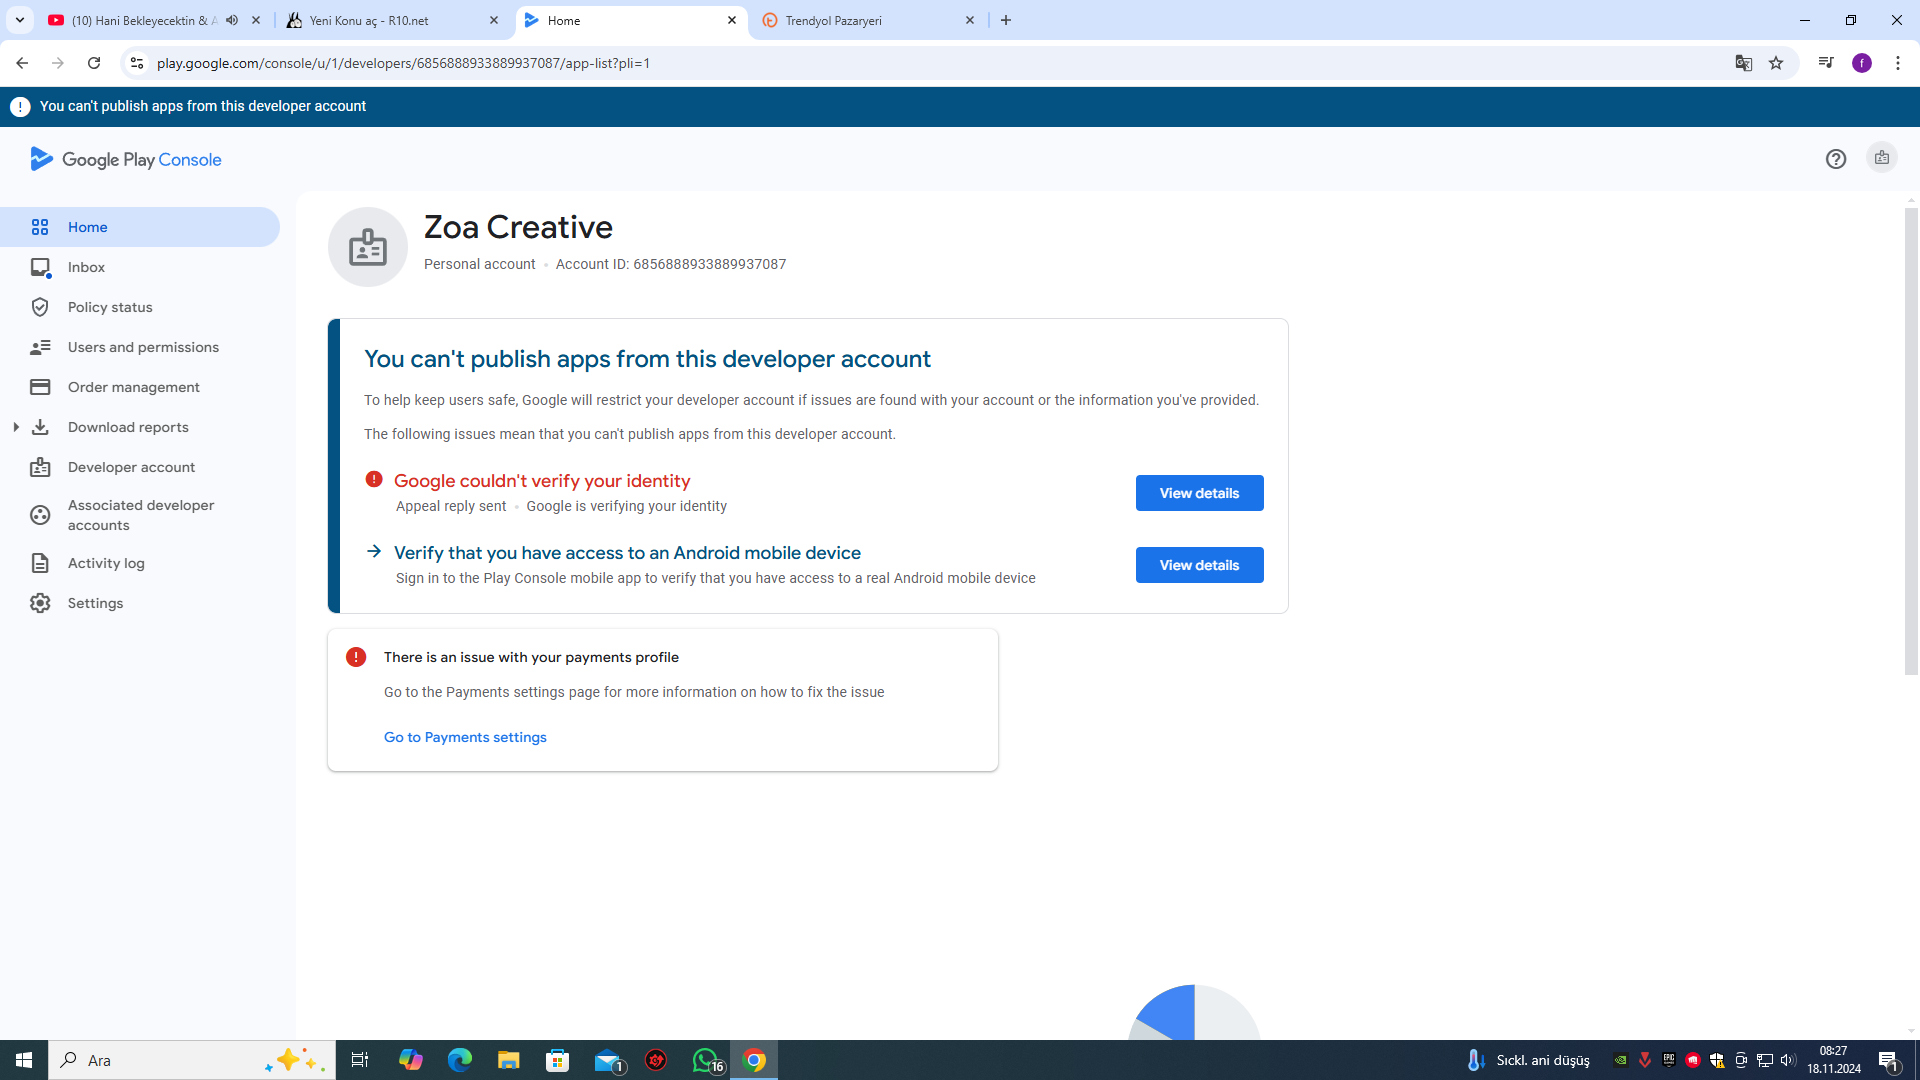Open the media controls icon in toolbar
Image resolution: width=1920 pixels, height=1080 pixels.
tap(1826, 63)
